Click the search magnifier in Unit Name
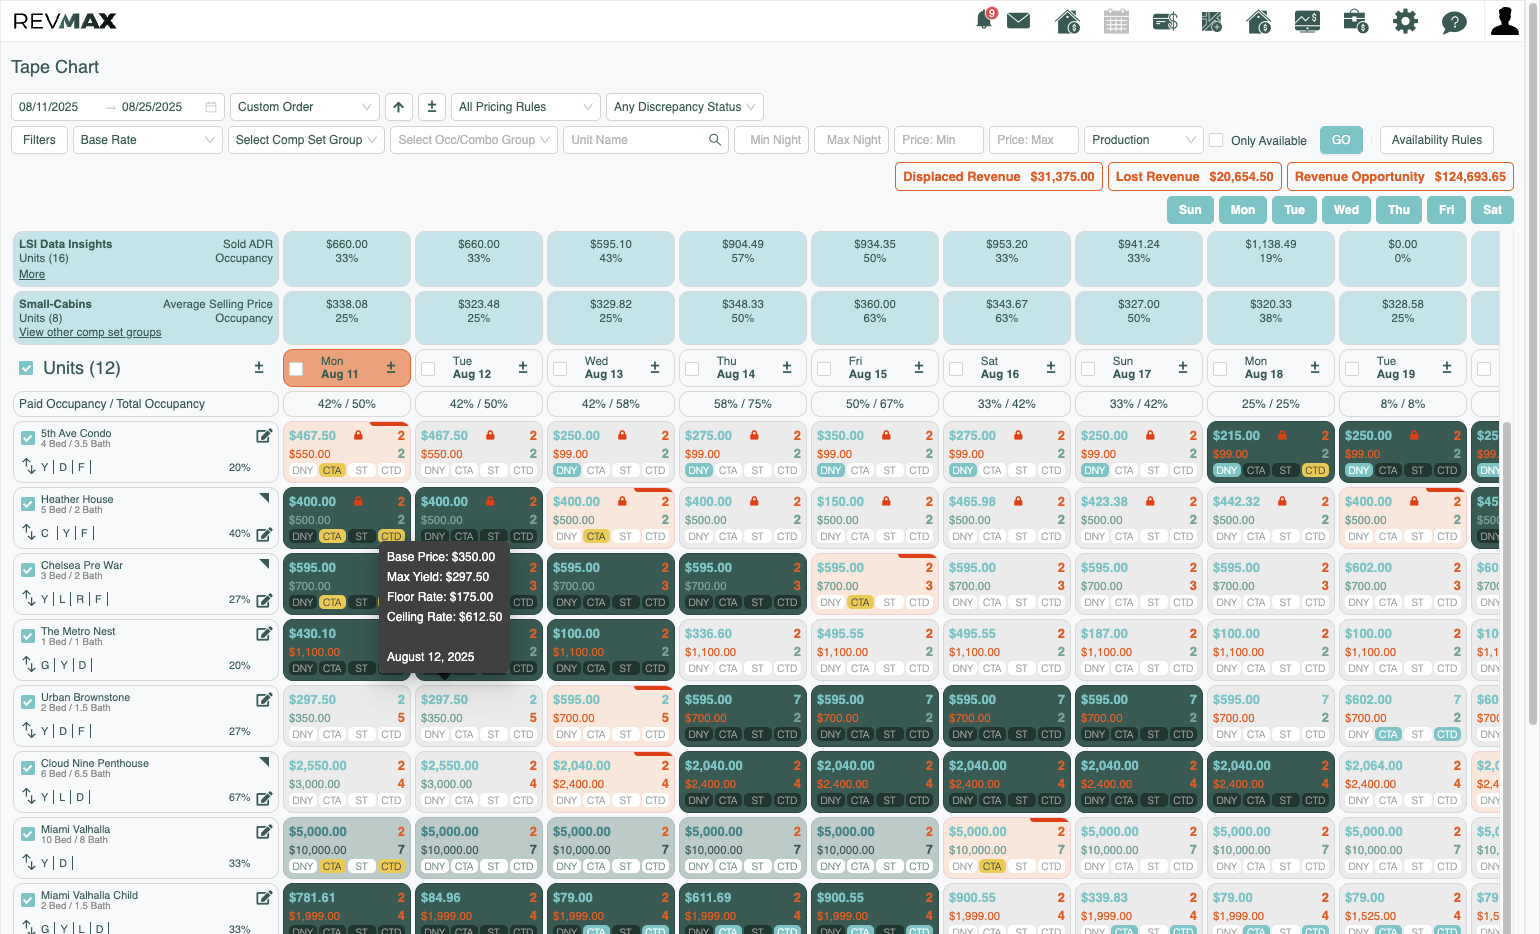 [x=715, y=140]
